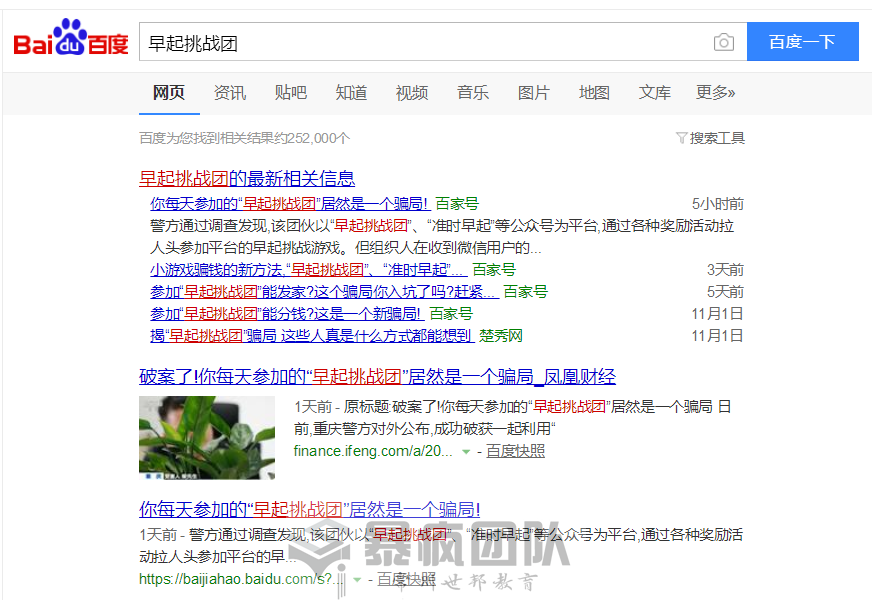
Task: Open 破案了 凤凰财经 result title
Action: tap(378, 377)
